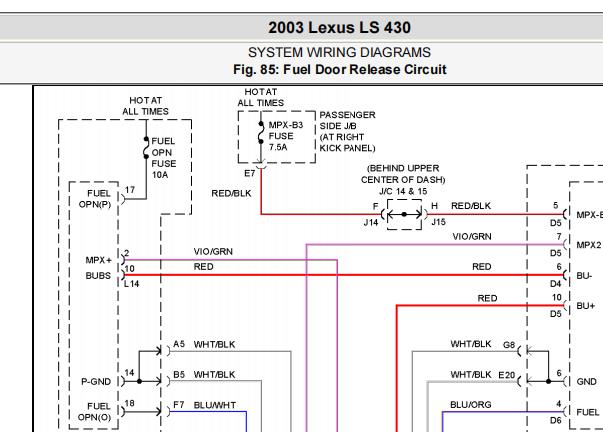
Task: Click connector label "L14"
Action: 132,284
